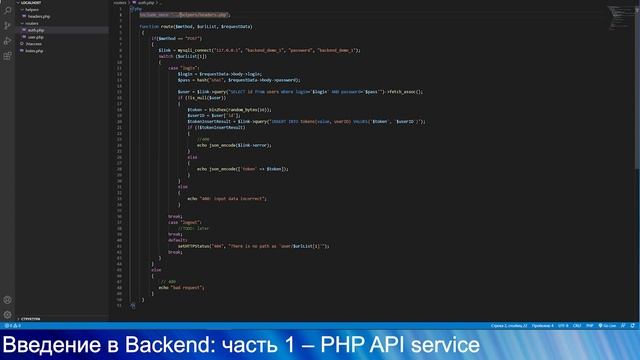This screenshot has width=640, height=360.
Task: Click the feedback icon in status bar
Action: point(623,326)
